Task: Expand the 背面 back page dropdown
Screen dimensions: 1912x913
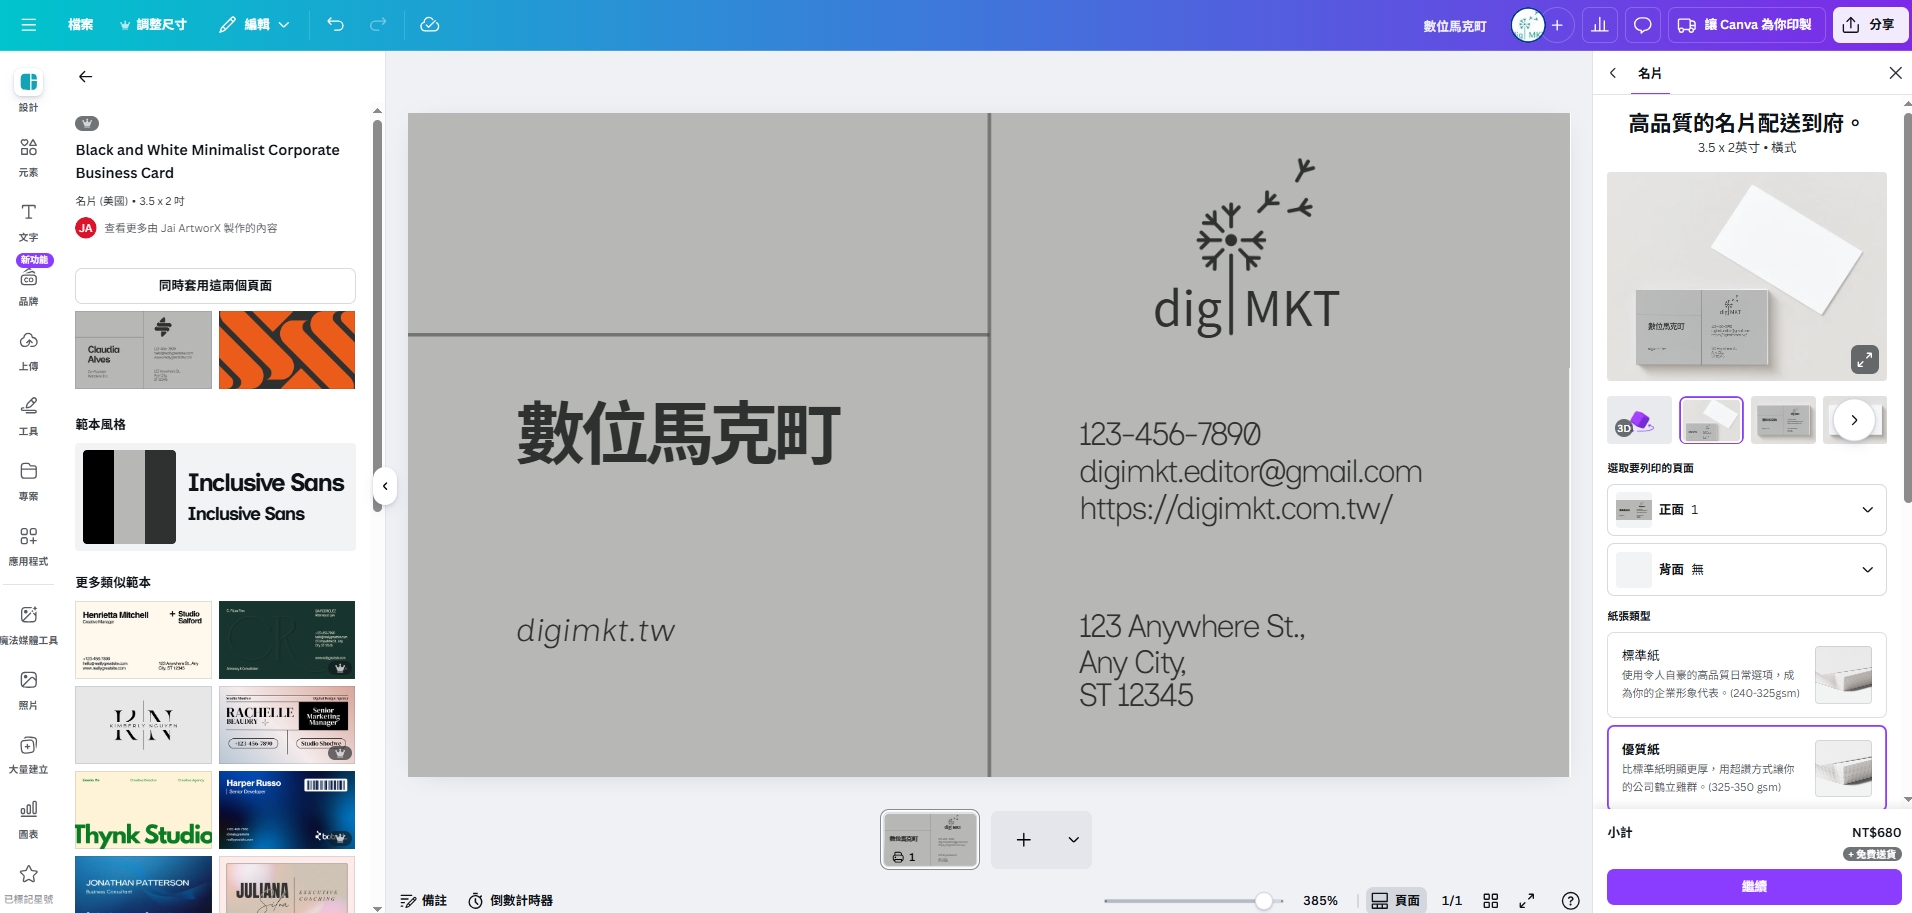Action: 1746,569
